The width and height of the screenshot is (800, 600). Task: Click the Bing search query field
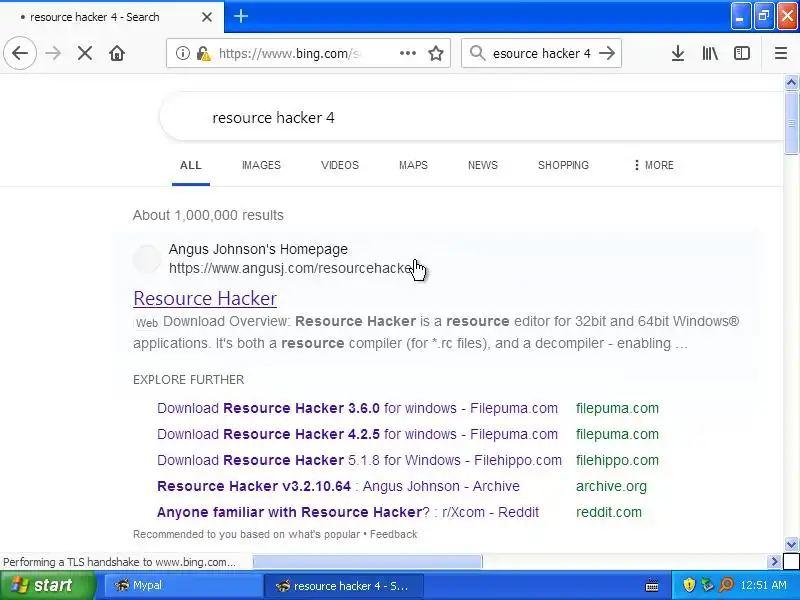[x=472, y=118]
